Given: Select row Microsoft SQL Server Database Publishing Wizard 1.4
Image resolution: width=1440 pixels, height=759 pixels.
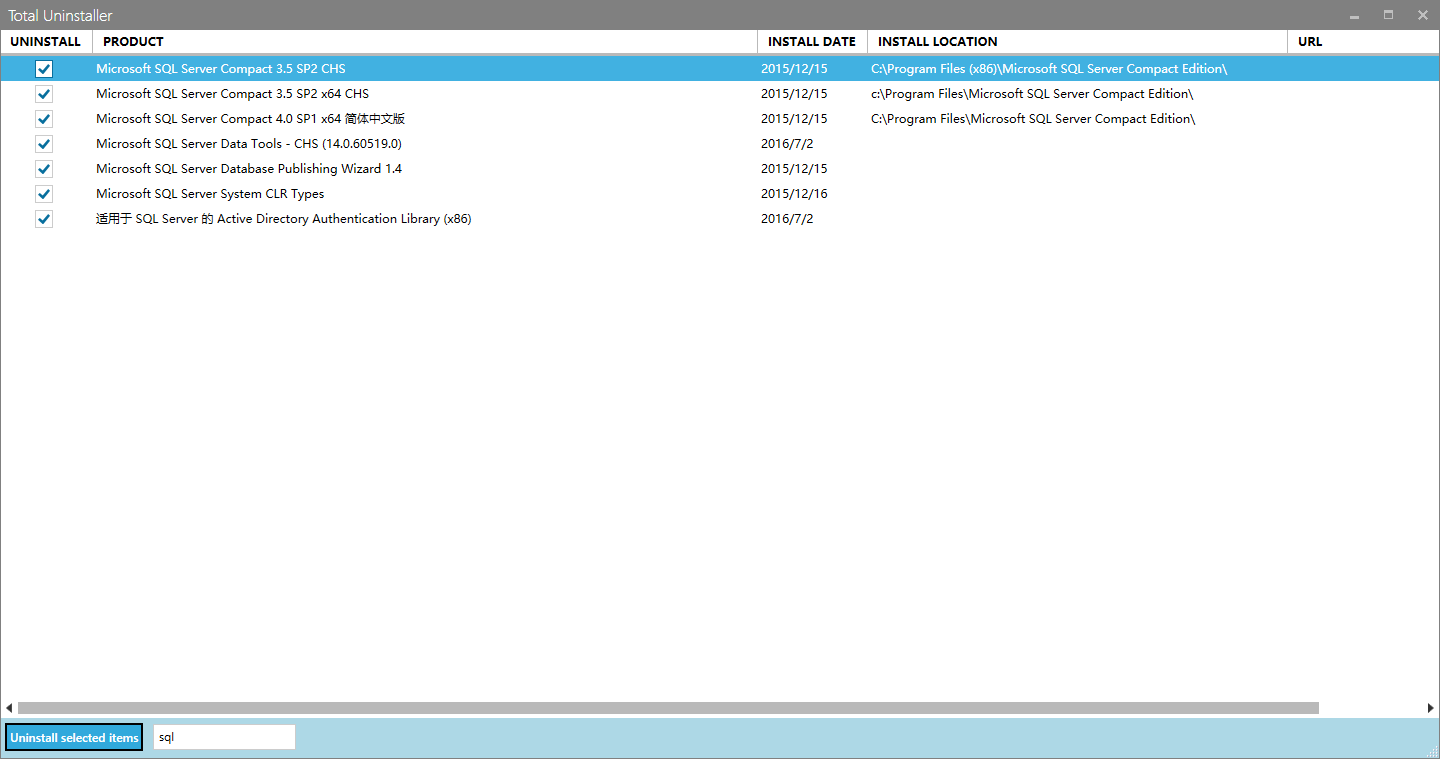Looking at the screenshot, I should point(720,169).
